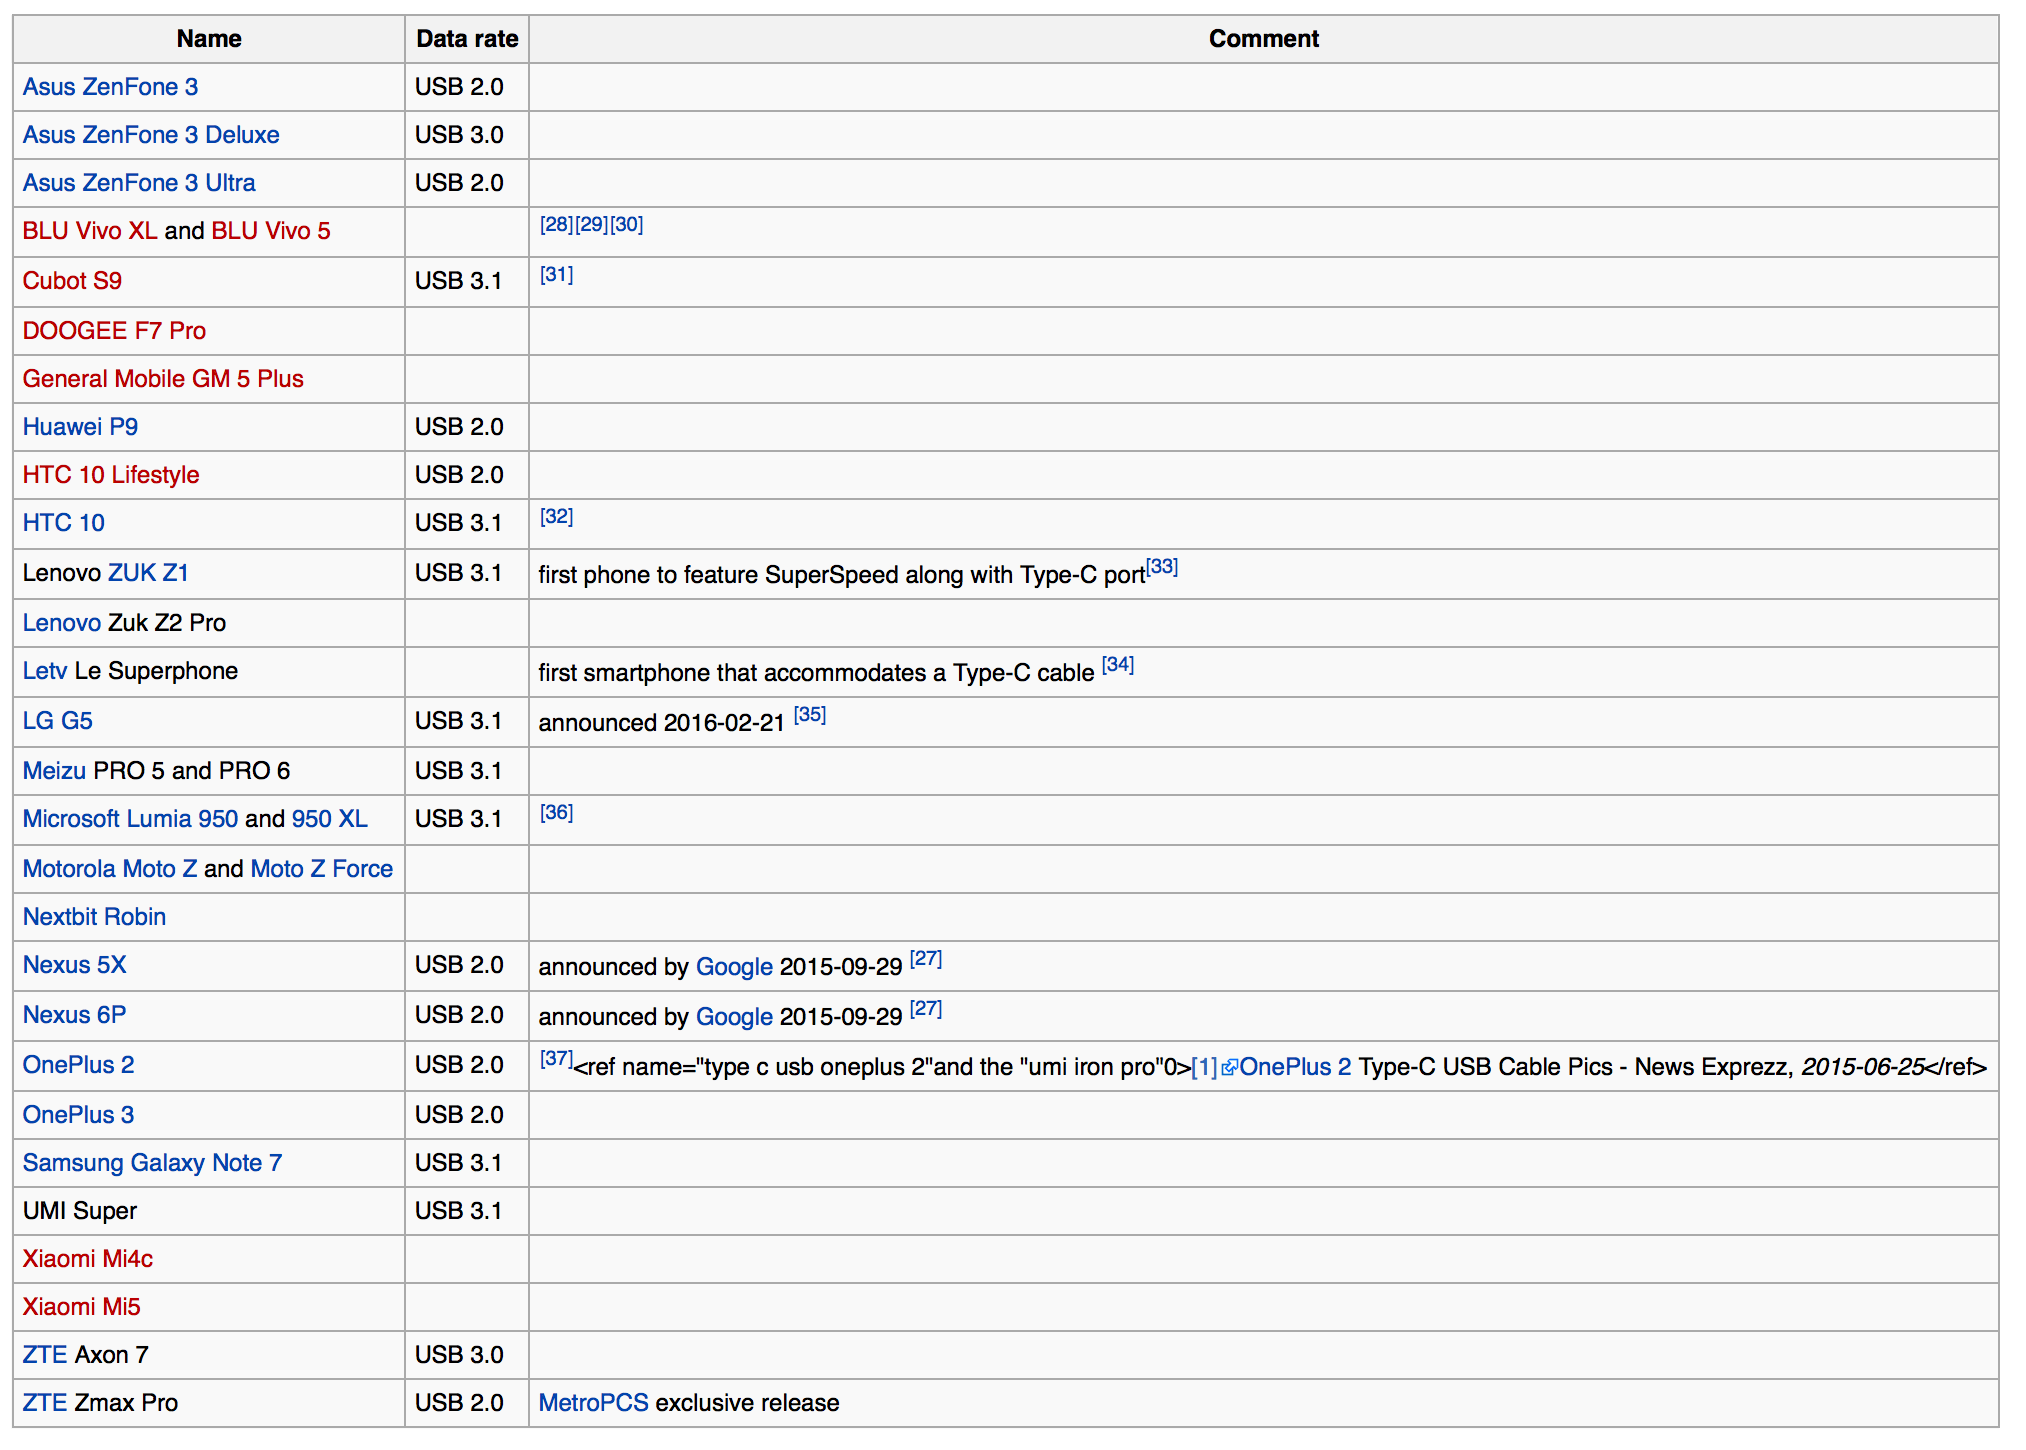This screenshot has height=1450, width=2026.
Task: Open the LG G5 link
Action: (x=58, y=721)
